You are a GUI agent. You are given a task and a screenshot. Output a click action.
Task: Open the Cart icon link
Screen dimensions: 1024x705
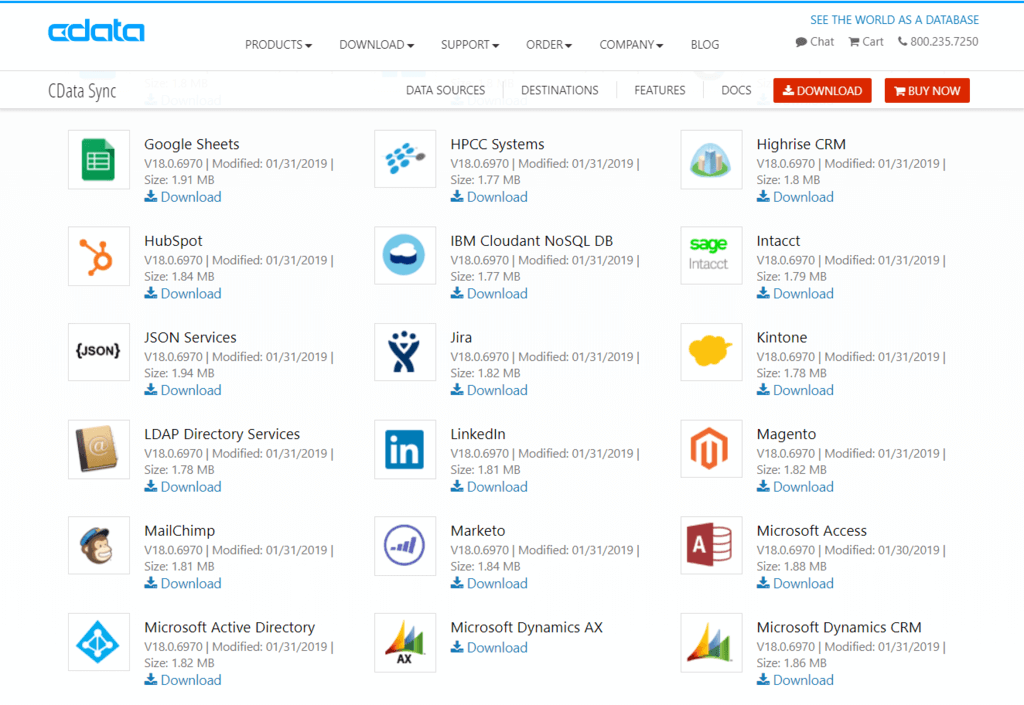click(x=866, y=42)
